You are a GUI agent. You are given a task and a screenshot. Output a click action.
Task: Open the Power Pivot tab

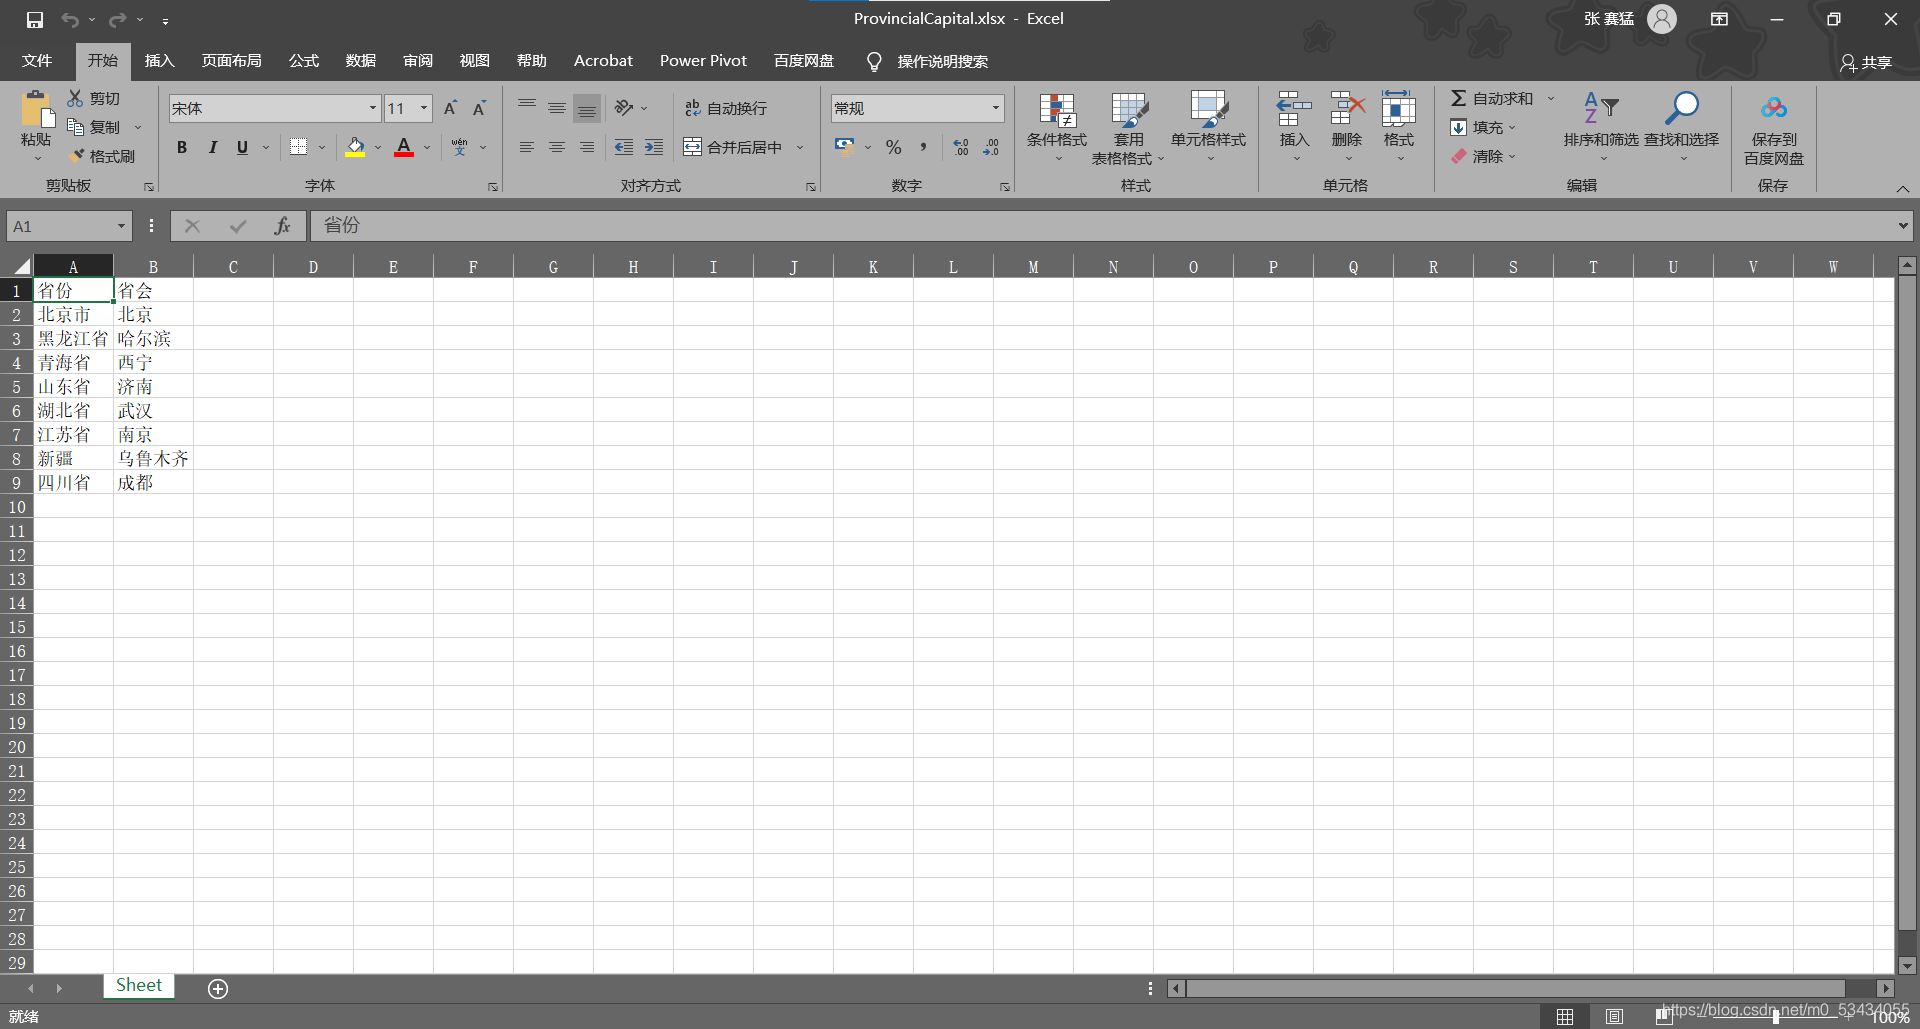703,61
